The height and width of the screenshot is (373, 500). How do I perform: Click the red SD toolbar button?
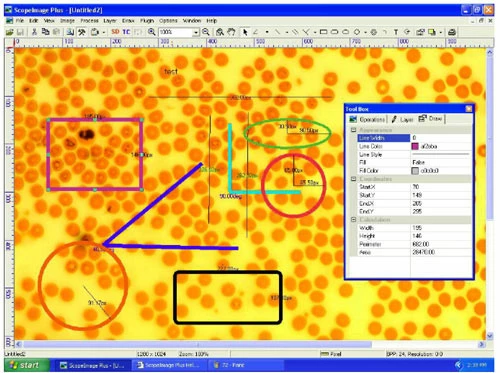click(x=115, y=32)
